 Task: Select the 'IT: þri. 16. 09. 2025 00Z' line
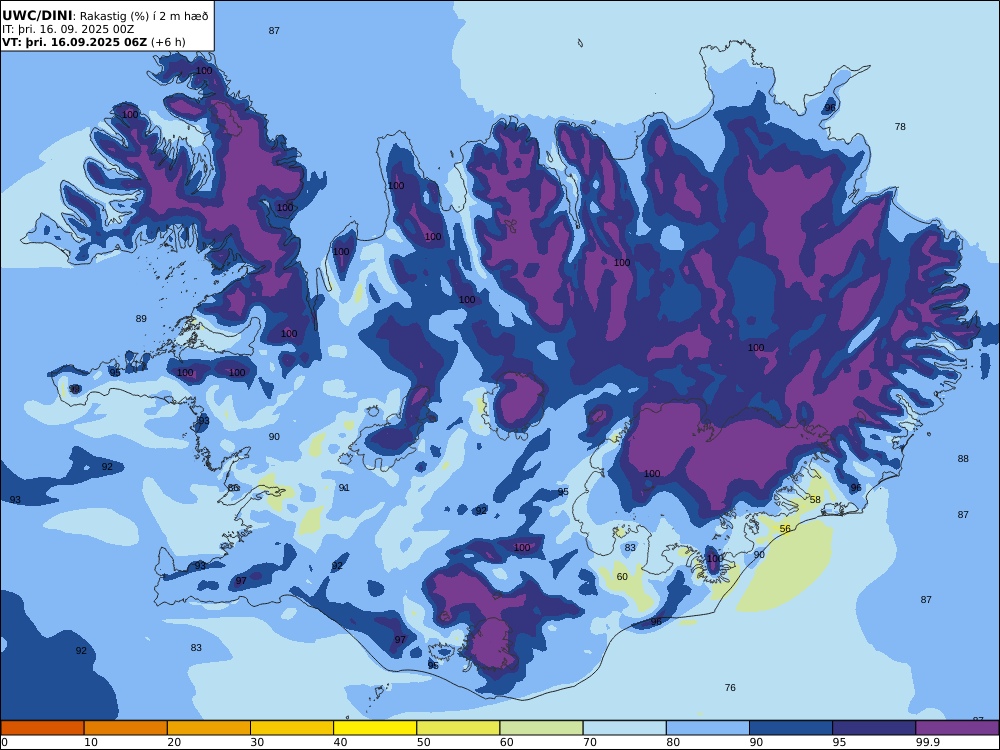68,29
